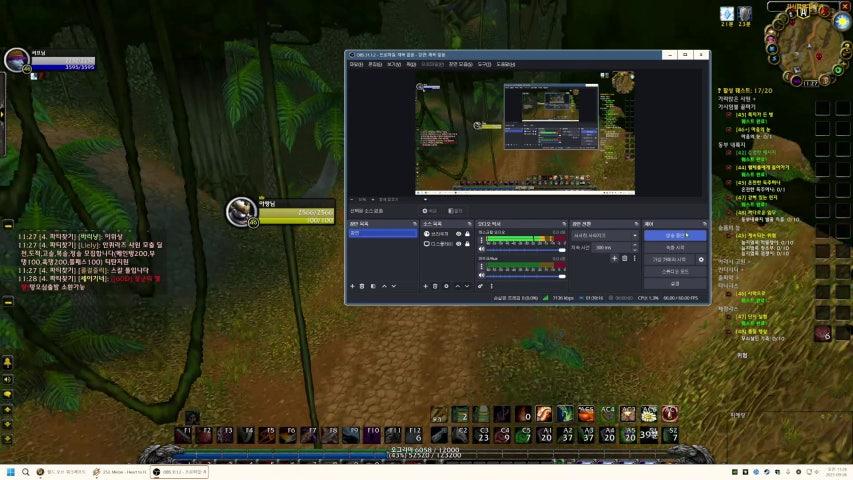This screenshot has height=480, width=853.
Task: Open three-dot menu of first audio track
Action: pyautogui.click(x=481, y=240)
